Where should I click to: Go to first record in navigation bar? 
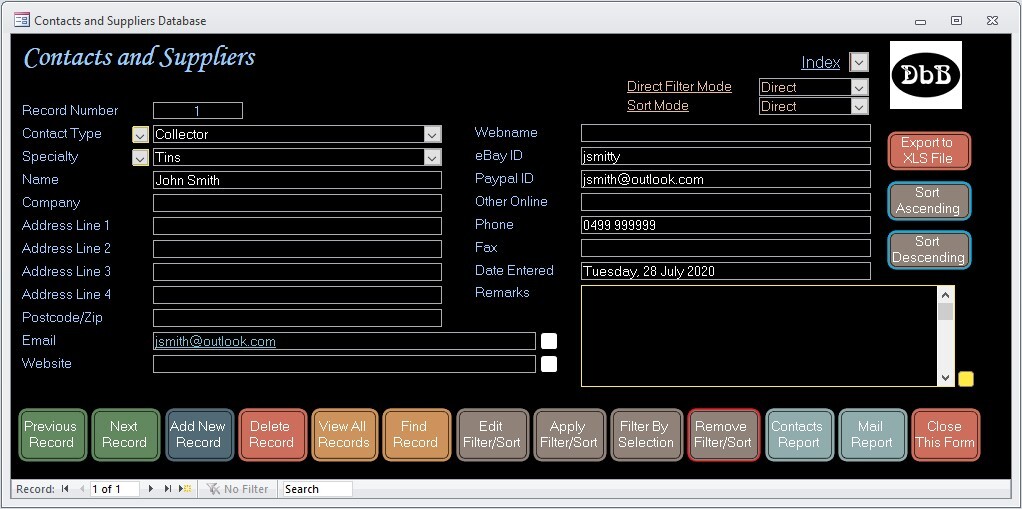[x=65, y=489]
